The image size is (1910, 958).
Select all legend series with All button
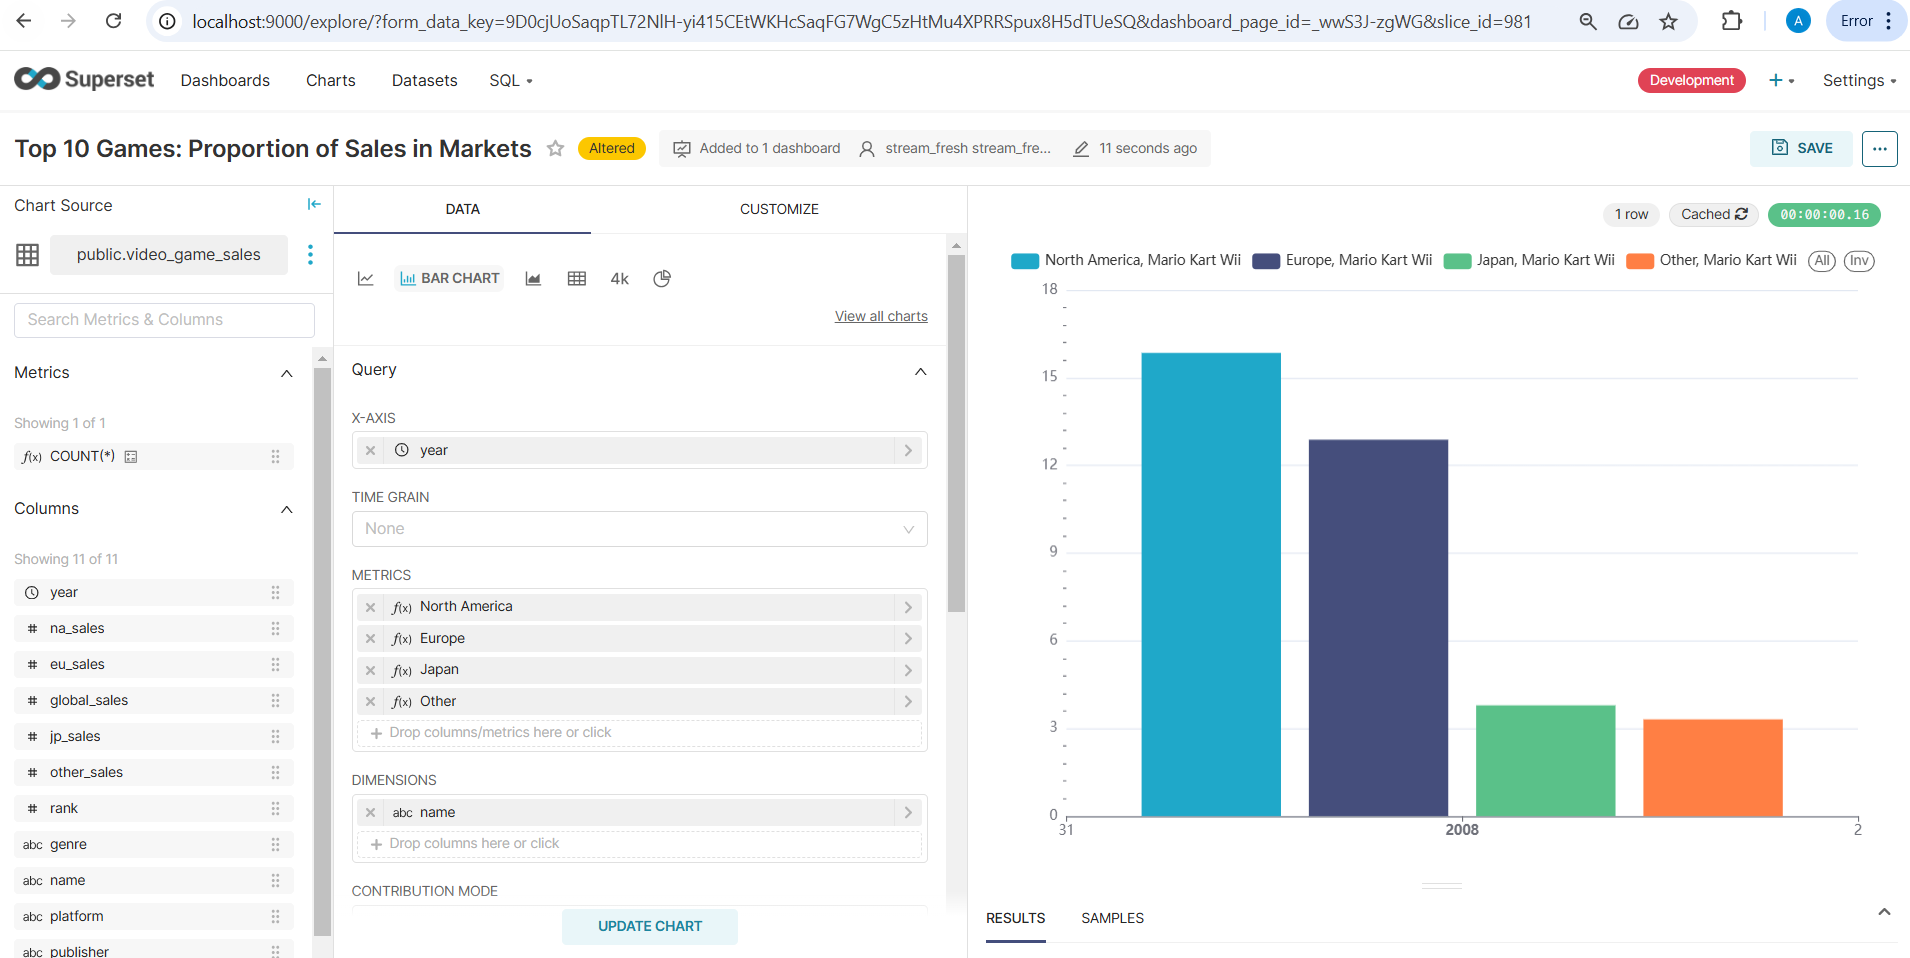point(1822,261)
